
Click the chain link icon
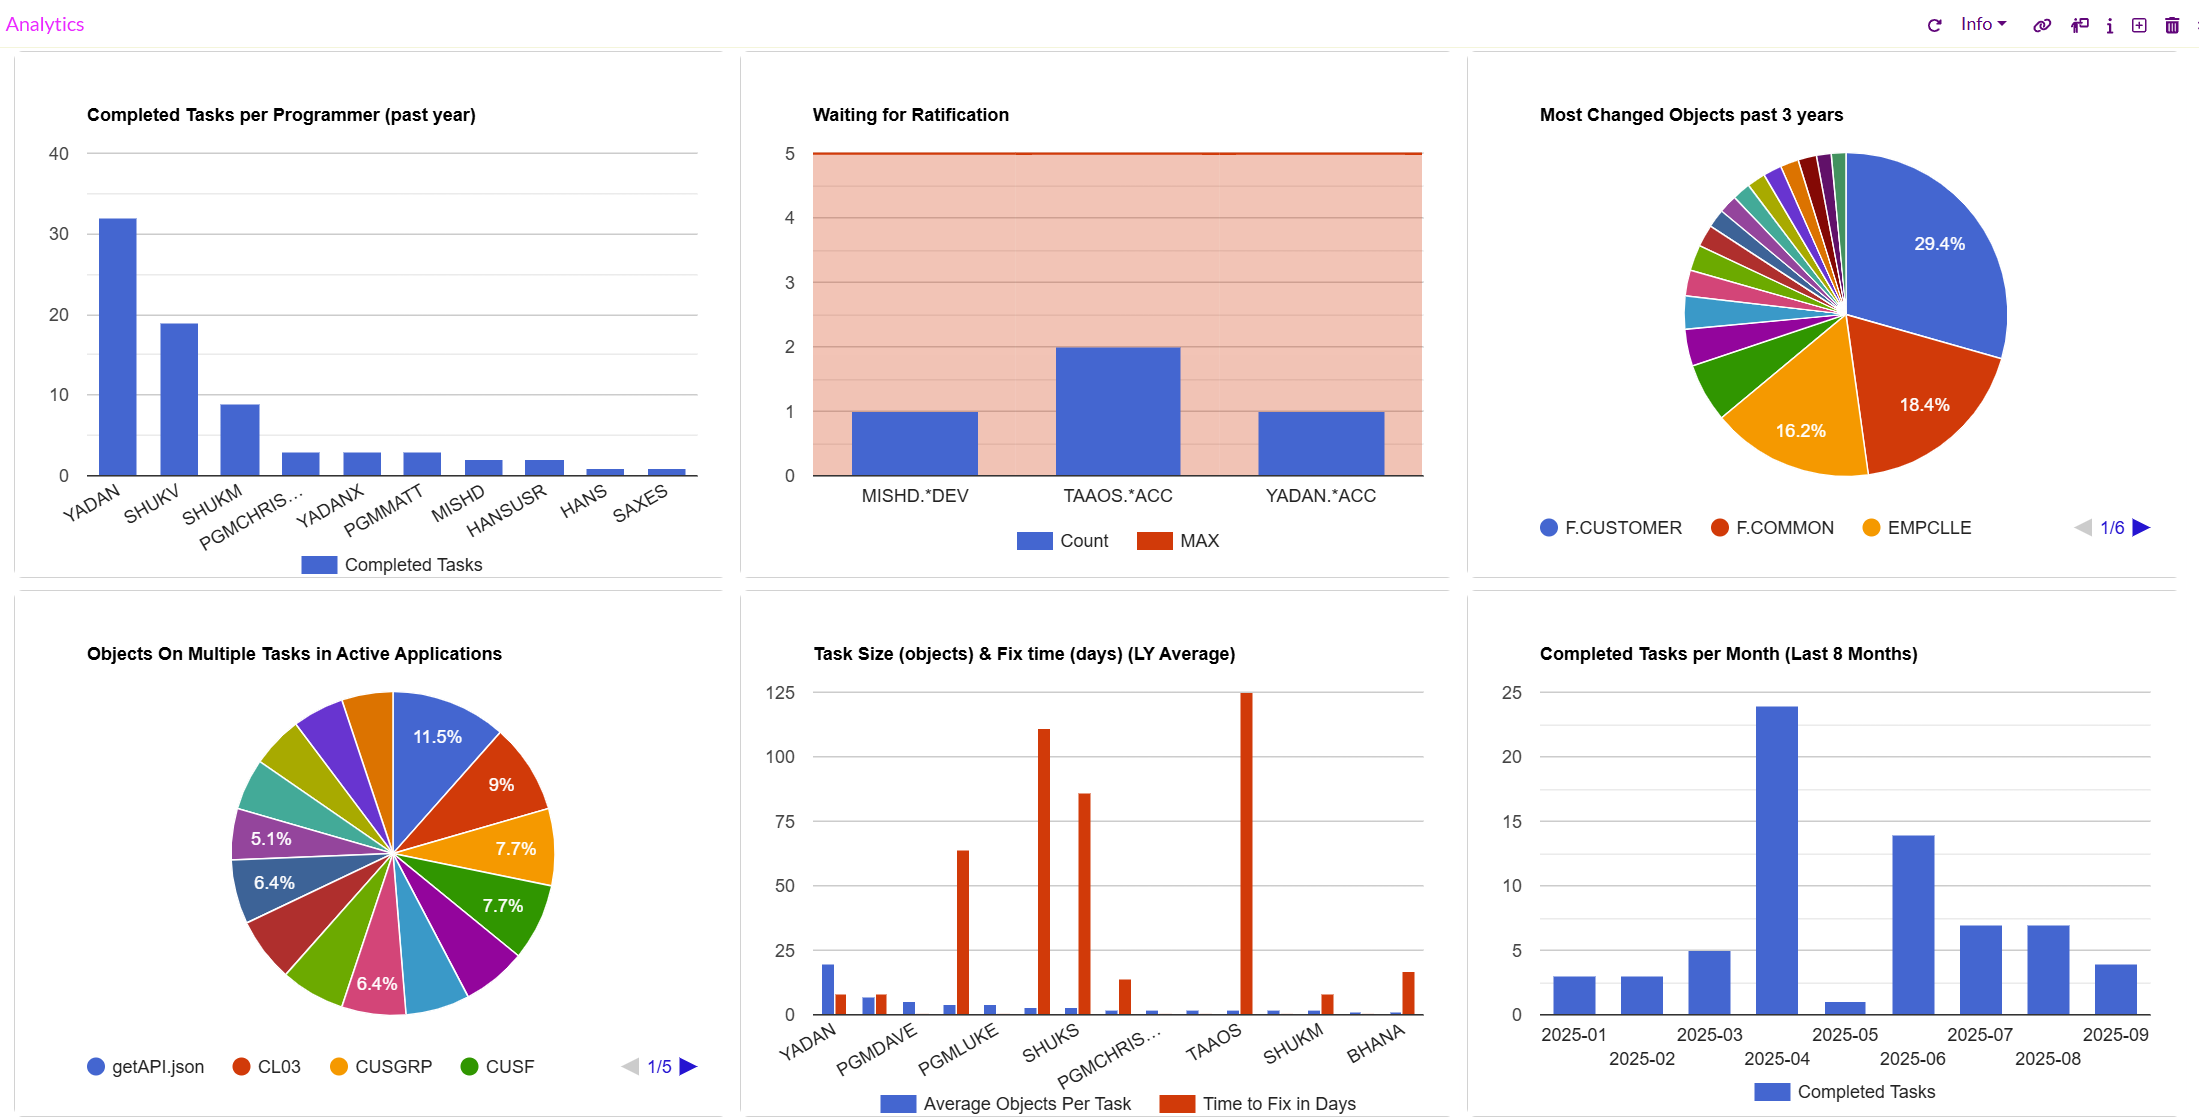2042,25
